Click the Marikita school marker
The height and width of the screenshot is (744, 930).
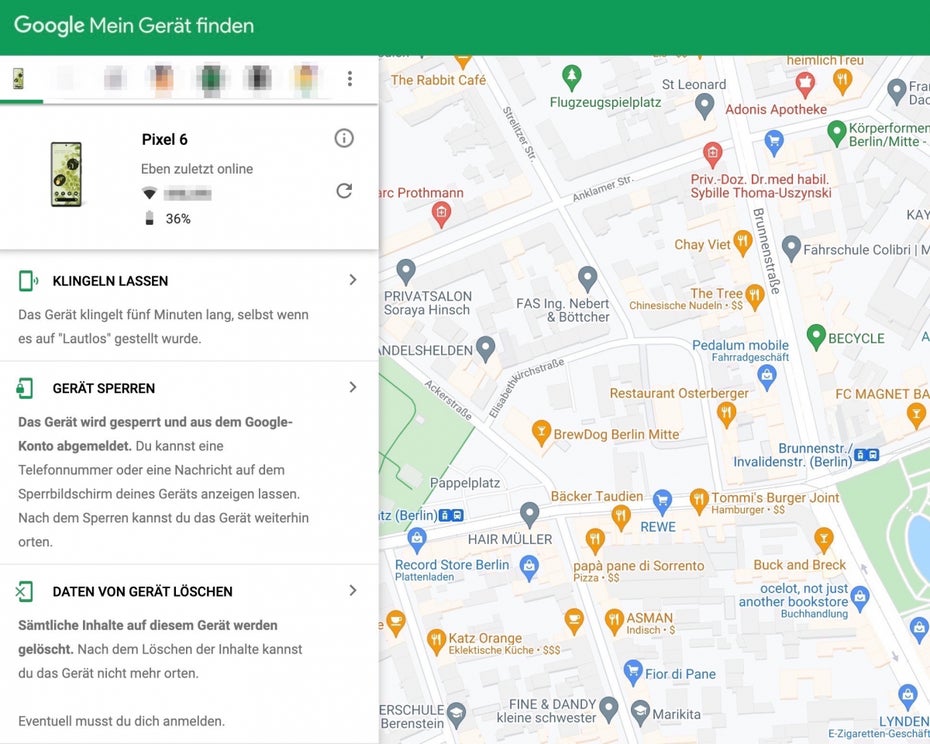(x=640, y=713)
